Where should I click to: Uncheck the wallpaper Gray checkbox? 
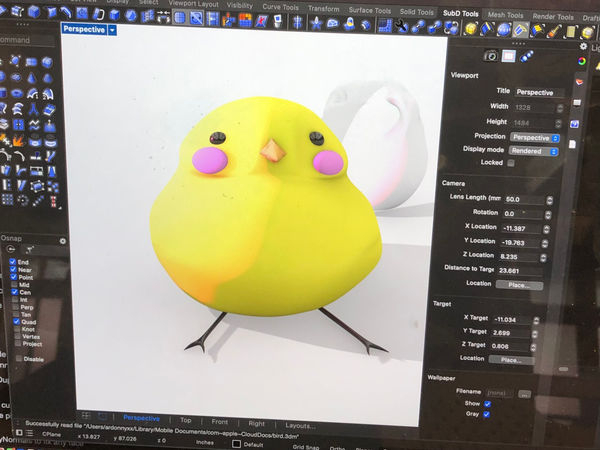[486, 414]
